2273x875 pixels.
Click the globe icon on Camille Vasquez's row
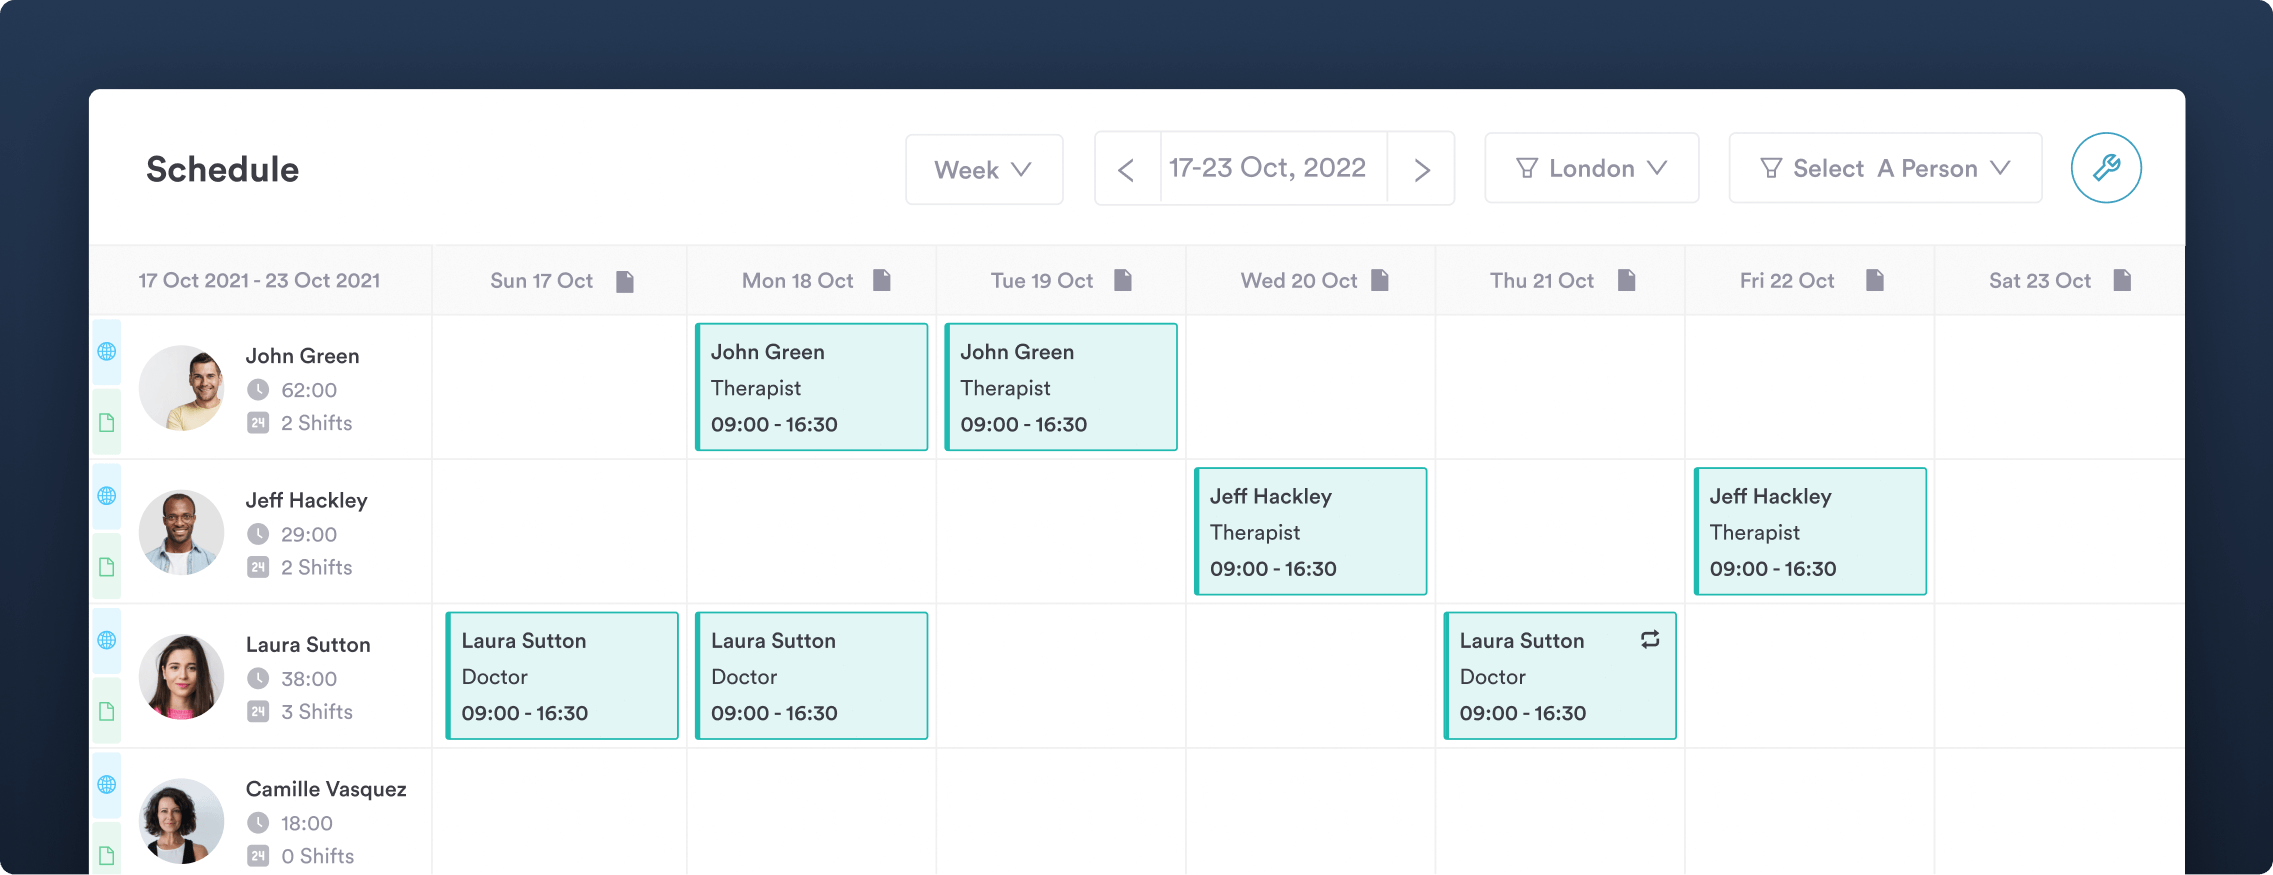(107, 785)
